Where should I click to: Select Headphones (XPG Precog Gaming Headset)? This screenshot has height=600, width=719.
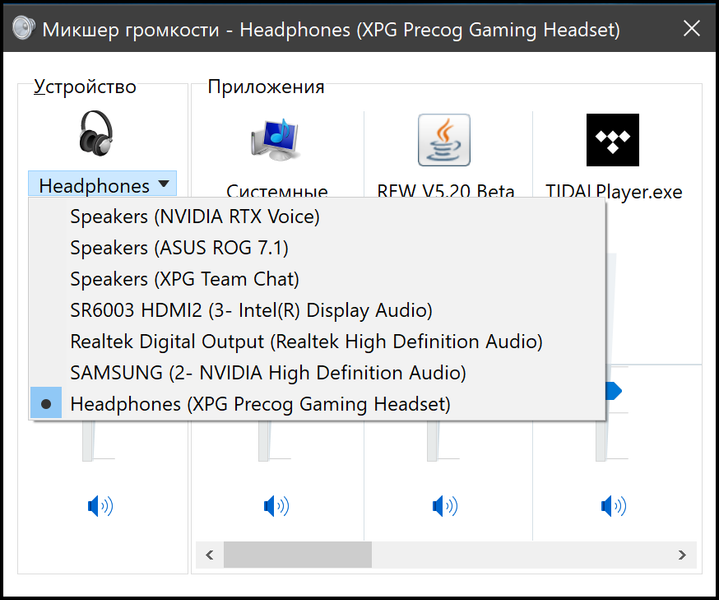tap(317, 404)
